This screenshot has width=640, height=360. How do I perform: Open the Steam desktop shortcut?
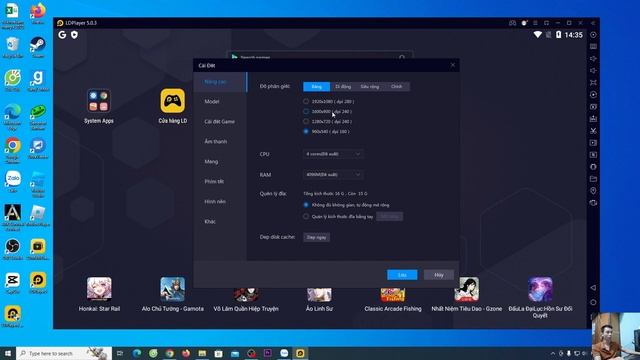pos(38,47)
